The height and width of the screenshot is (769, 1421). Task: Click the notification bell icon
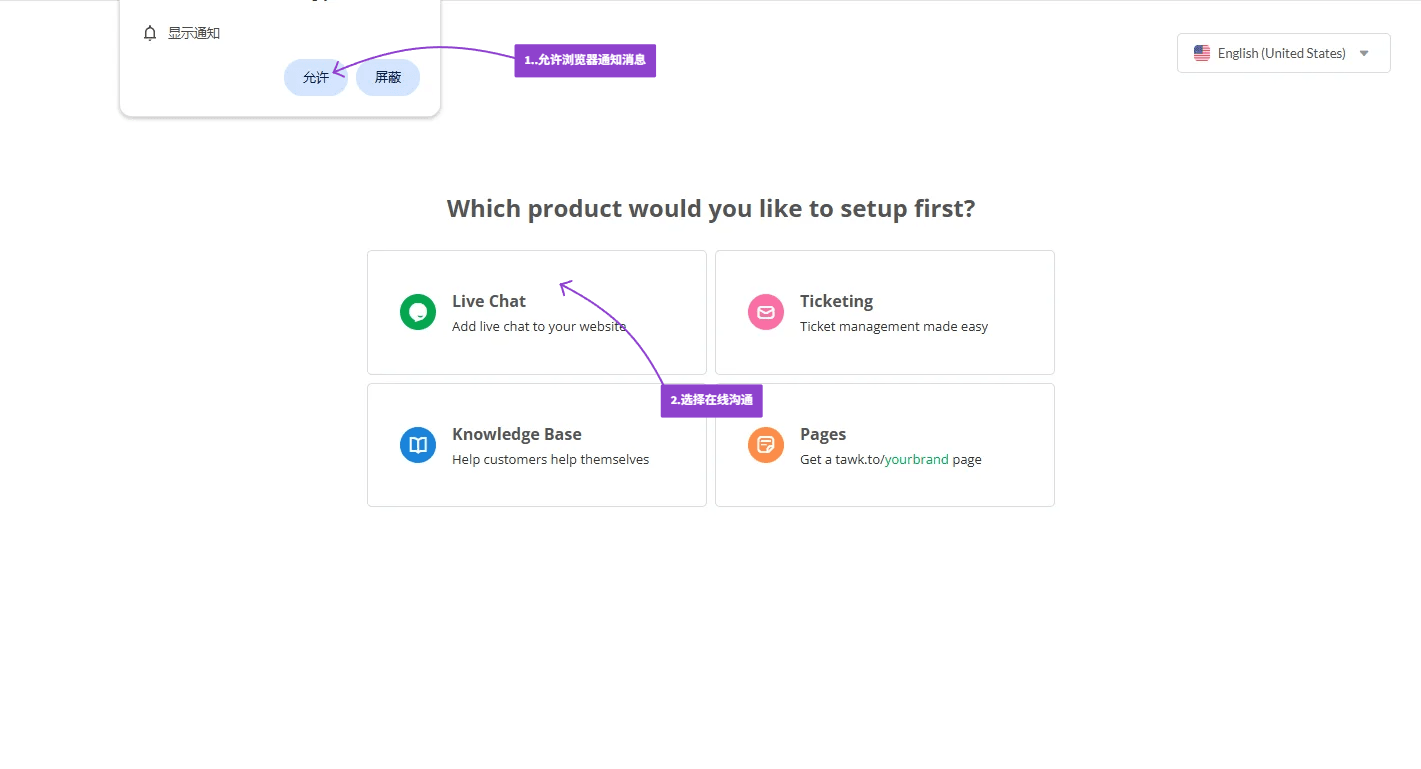[x=150, y=33]
